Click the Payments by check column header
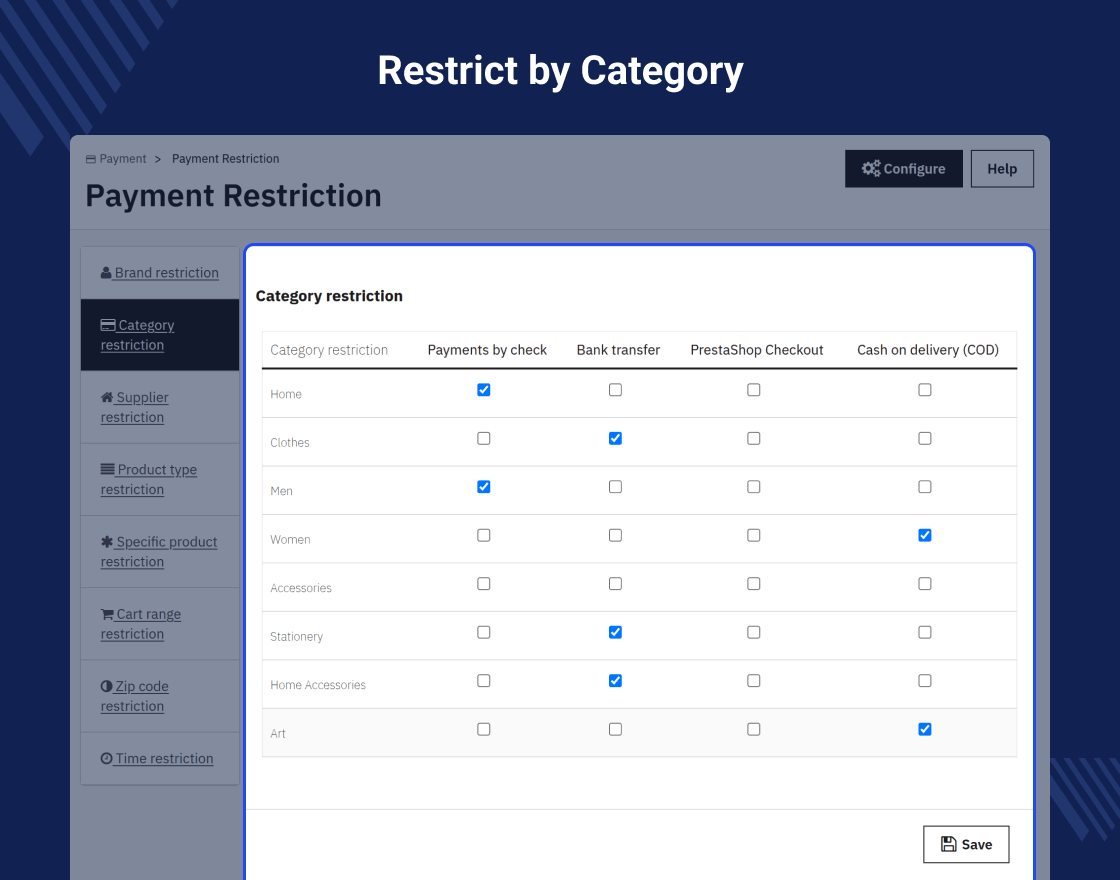The image size is (1120, 880). pyautogui.click(x=487, y=350)
